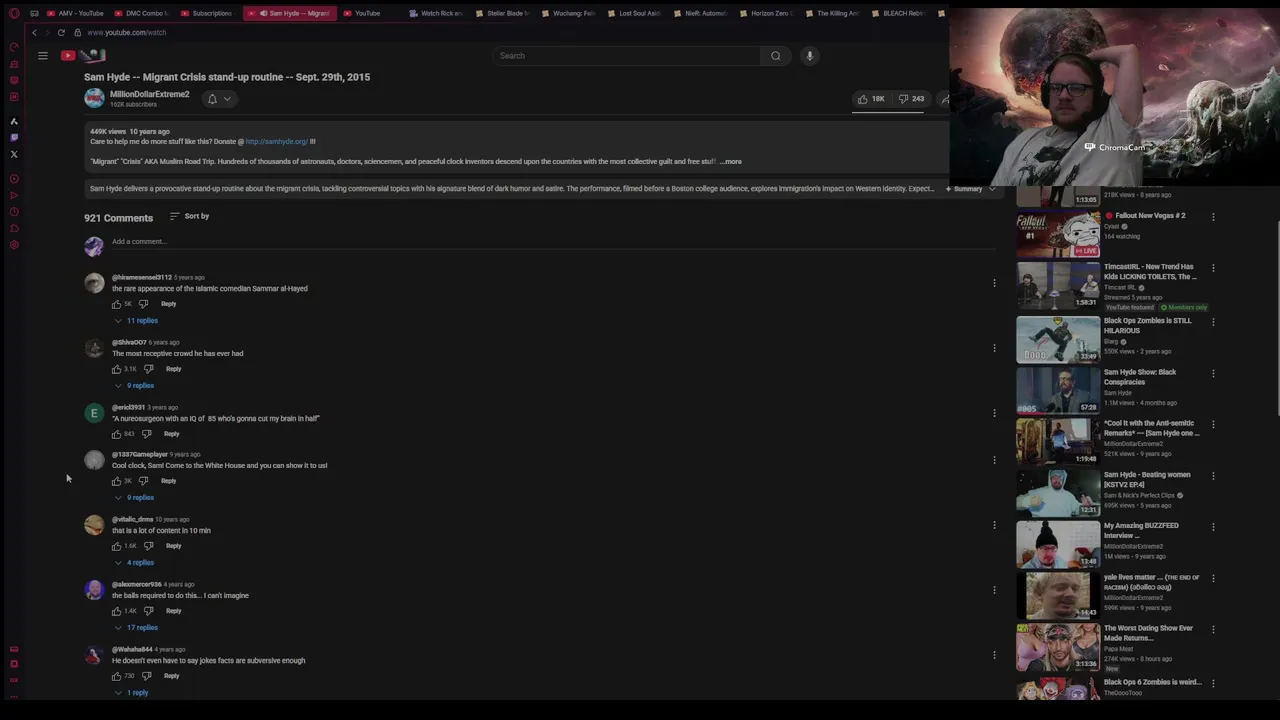This screenshot has height=720, width=1280.
Task: Click the browser back arrow
Action: (x=34, y=32)
